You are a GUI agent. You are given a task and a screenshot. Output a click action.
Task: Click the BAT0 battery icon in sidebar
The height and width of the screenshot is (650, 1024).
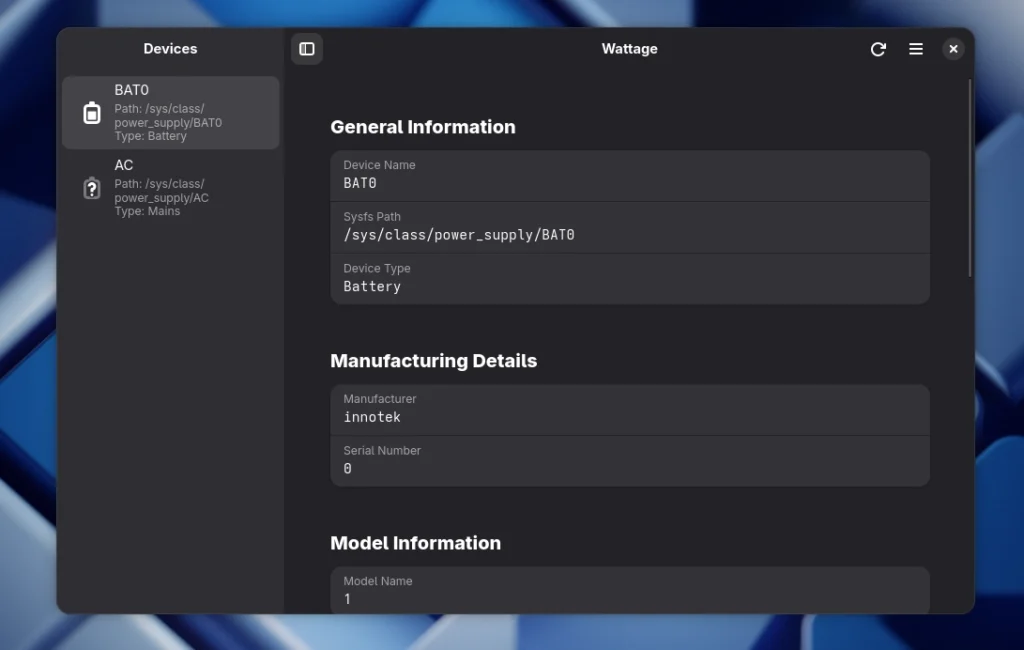92,113
